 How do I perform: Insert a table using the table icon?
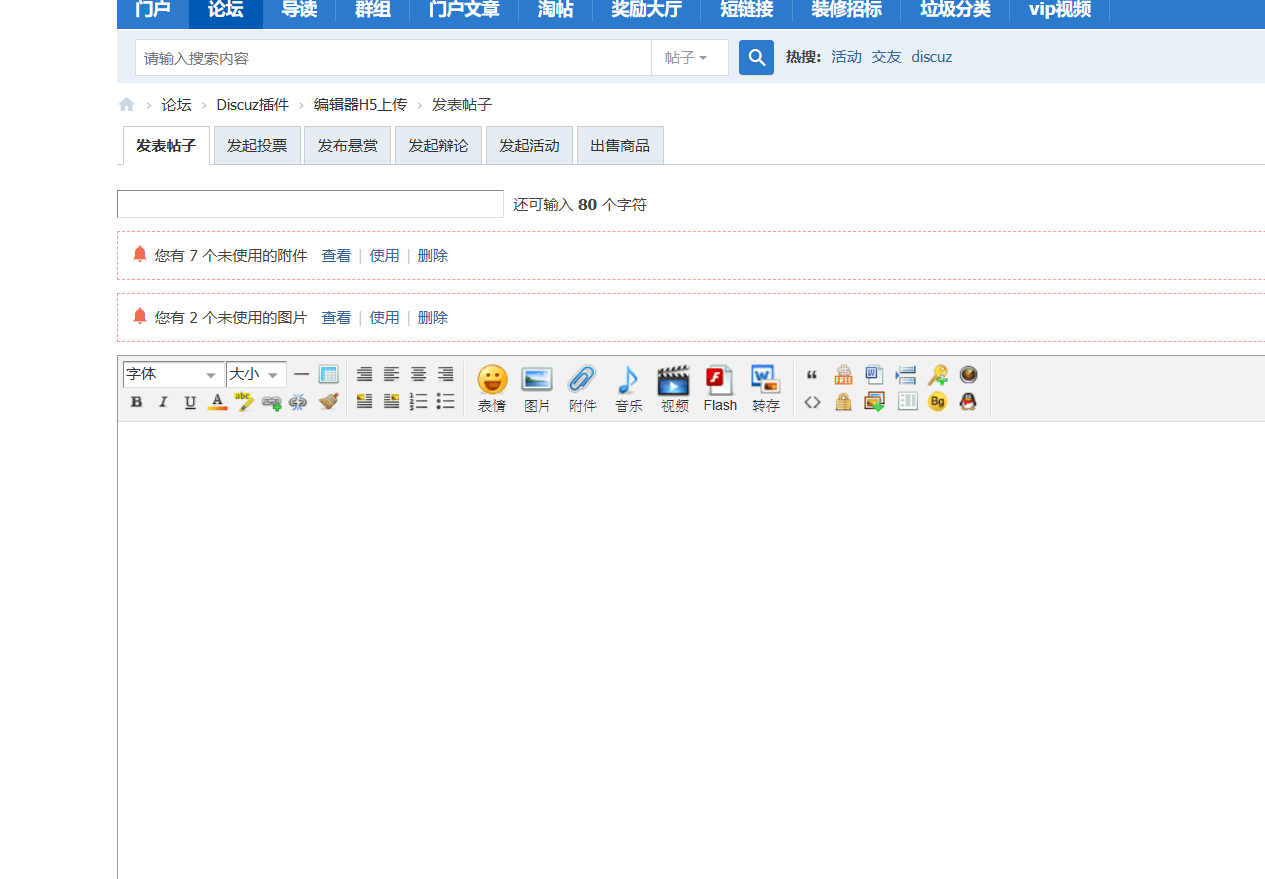click(x=328, y=374)
